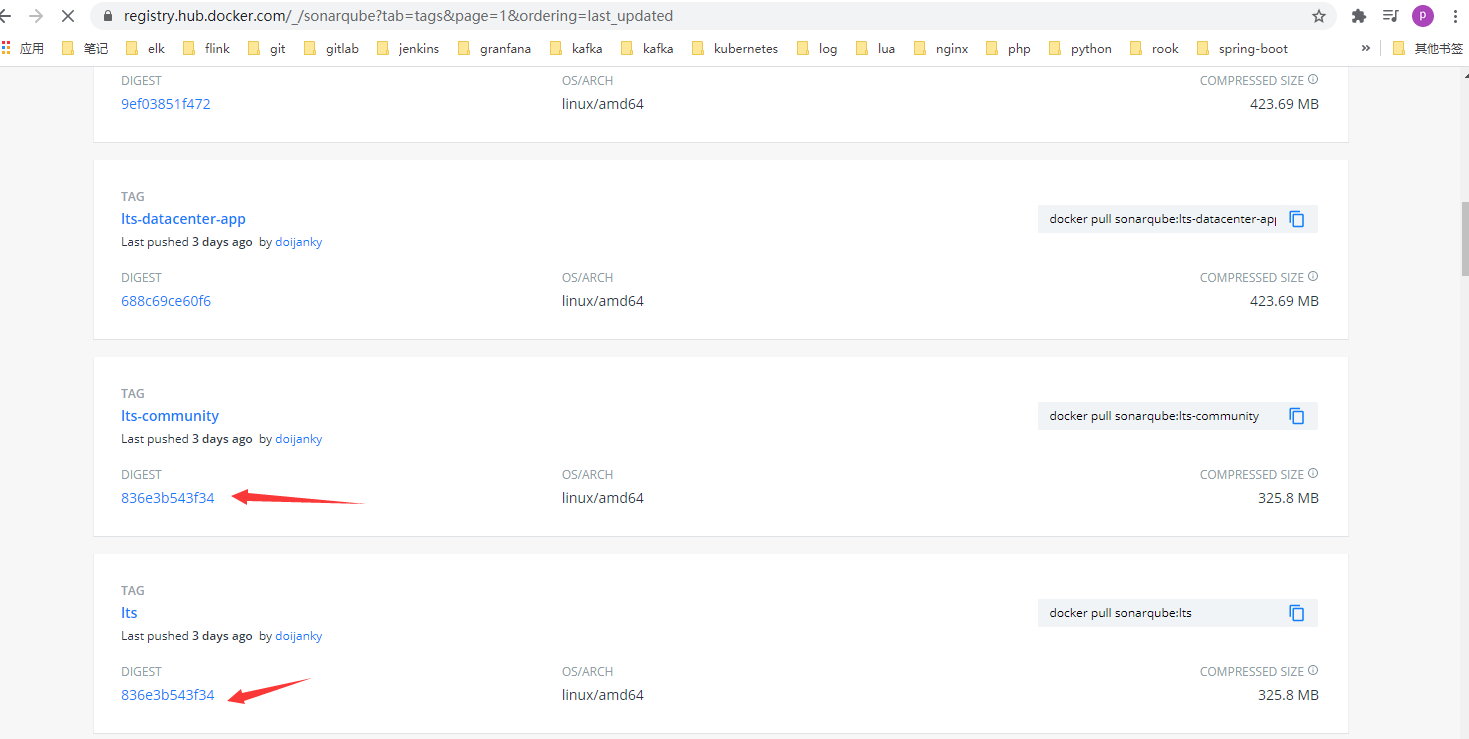
Task: Select linux/amd64 text on lts card
Action: [603, 695]
